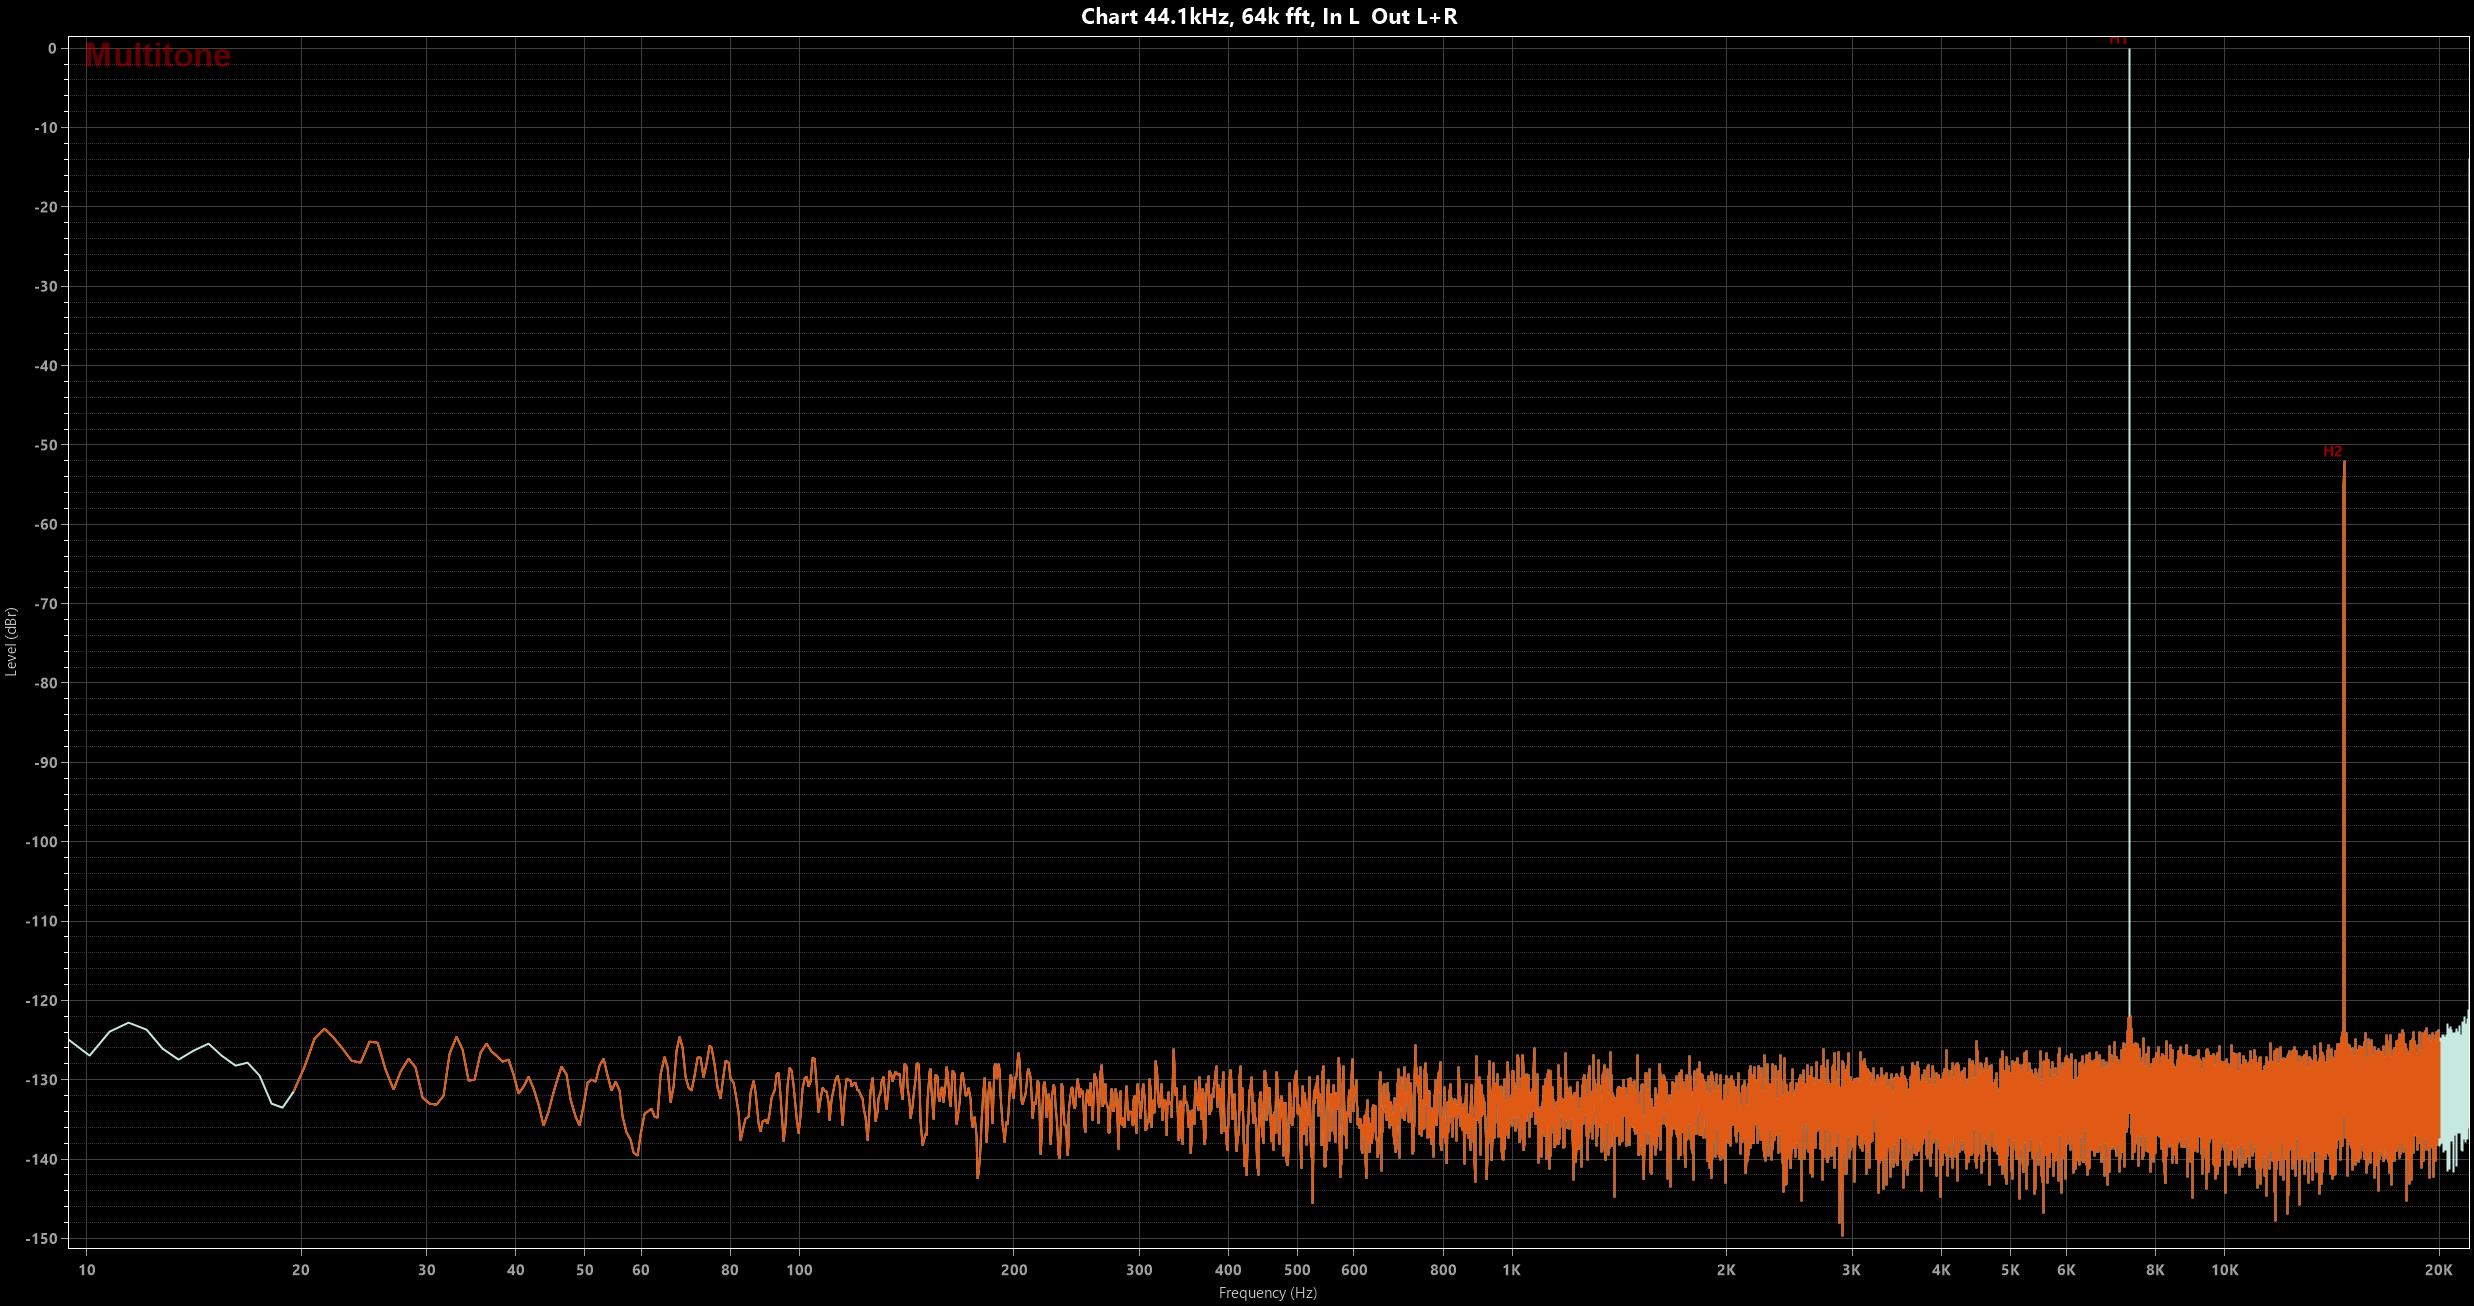Click the 50 Hz frequency tick label
Image resolution: width=2474 pixels, height=1306 pixels.
click(585, 1271)
